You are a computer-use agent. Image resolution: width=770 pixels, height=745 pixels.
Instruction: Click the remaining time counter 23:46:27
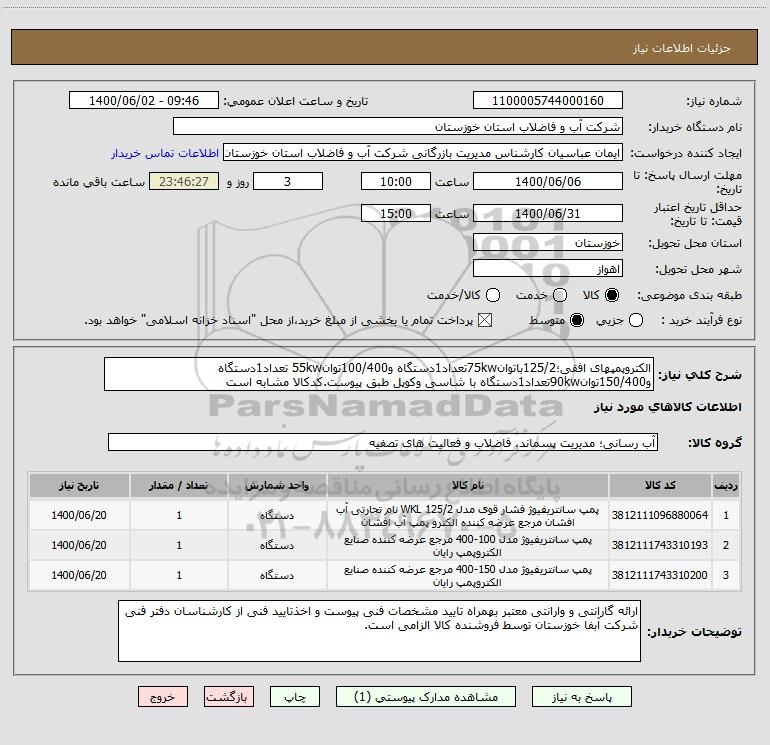[x=184, y=181]
